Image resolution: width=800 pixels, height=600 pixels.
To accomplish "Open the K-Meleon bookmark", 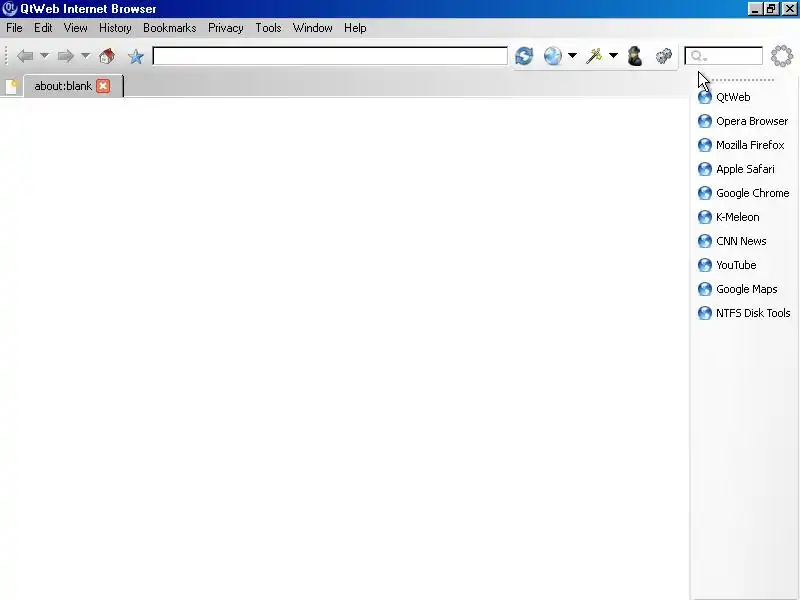I will point(729,217).
